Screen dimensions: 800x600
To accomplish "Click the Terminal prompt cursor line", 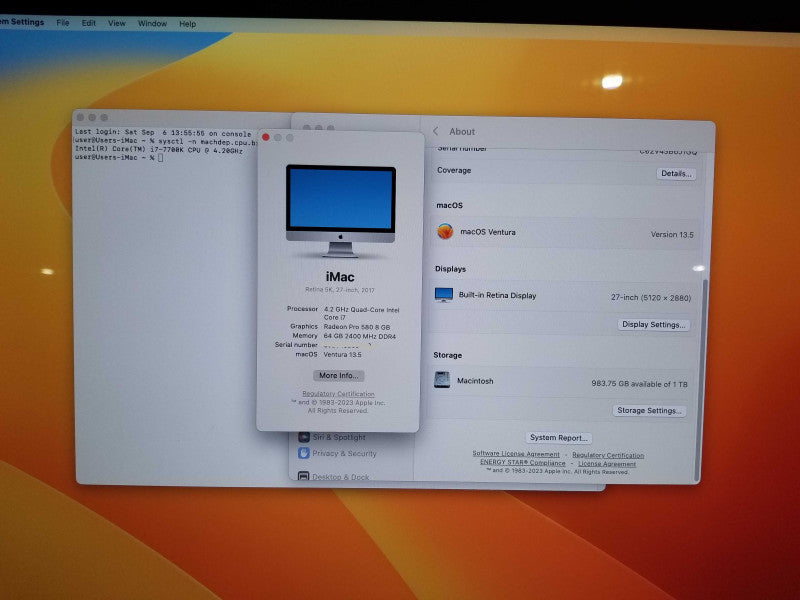I will [x=118, y=158].
